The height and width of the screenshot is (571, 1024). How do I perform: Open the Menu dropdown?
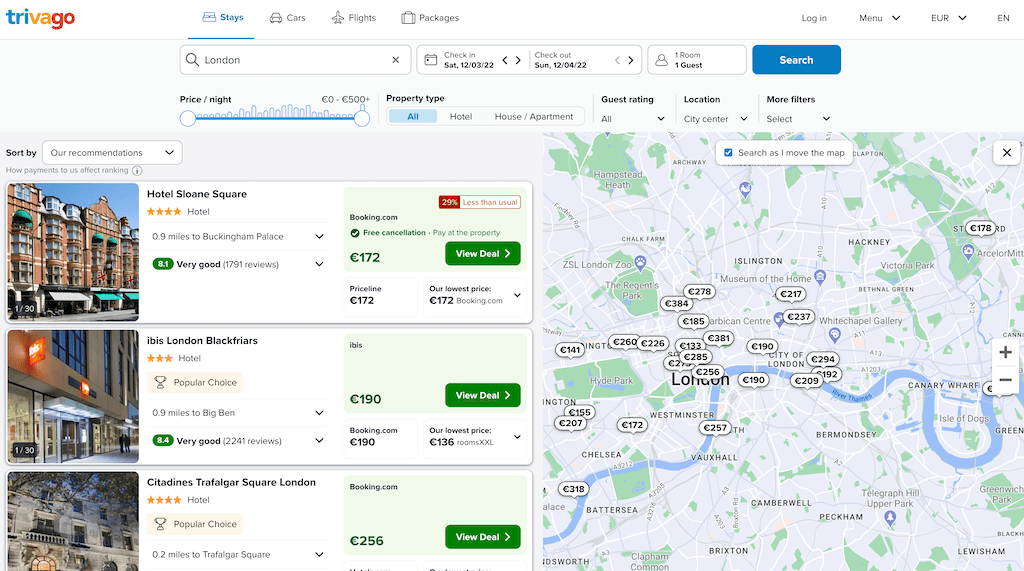point(880,18)
